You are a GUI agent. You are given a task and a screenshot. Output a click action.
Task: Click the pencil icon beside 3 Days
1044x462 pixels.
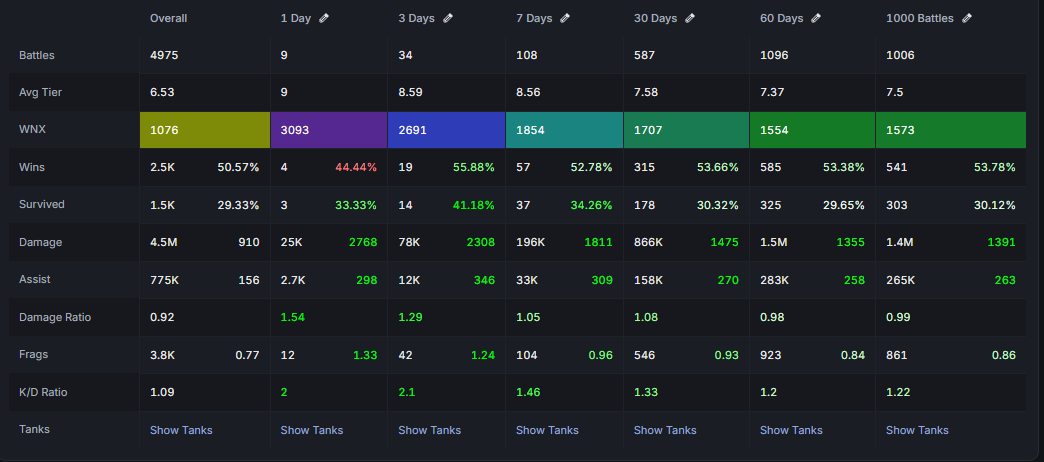[448, 19]
